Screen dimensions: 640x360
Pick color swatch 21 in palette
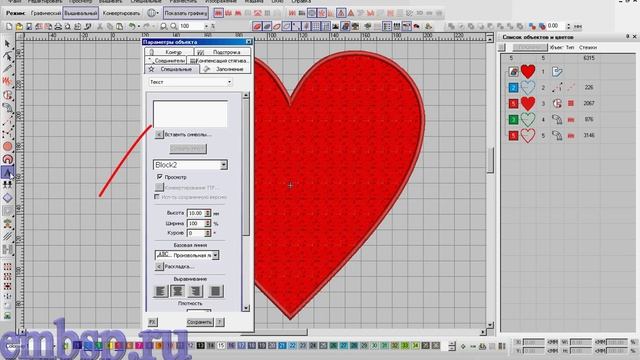tap(282, 346)
